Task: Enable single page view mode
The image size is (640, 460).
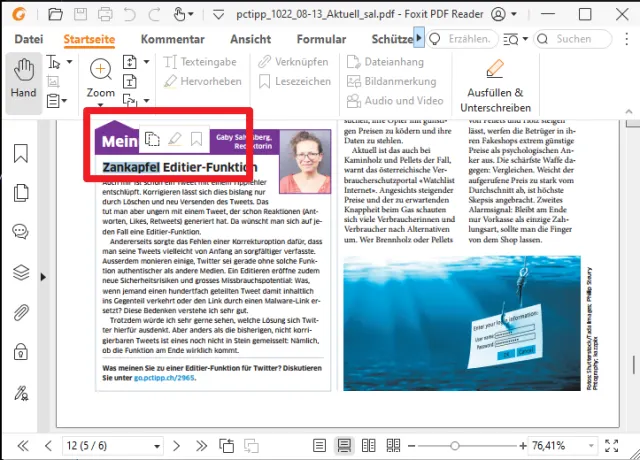Action: (x=319, y=446)
